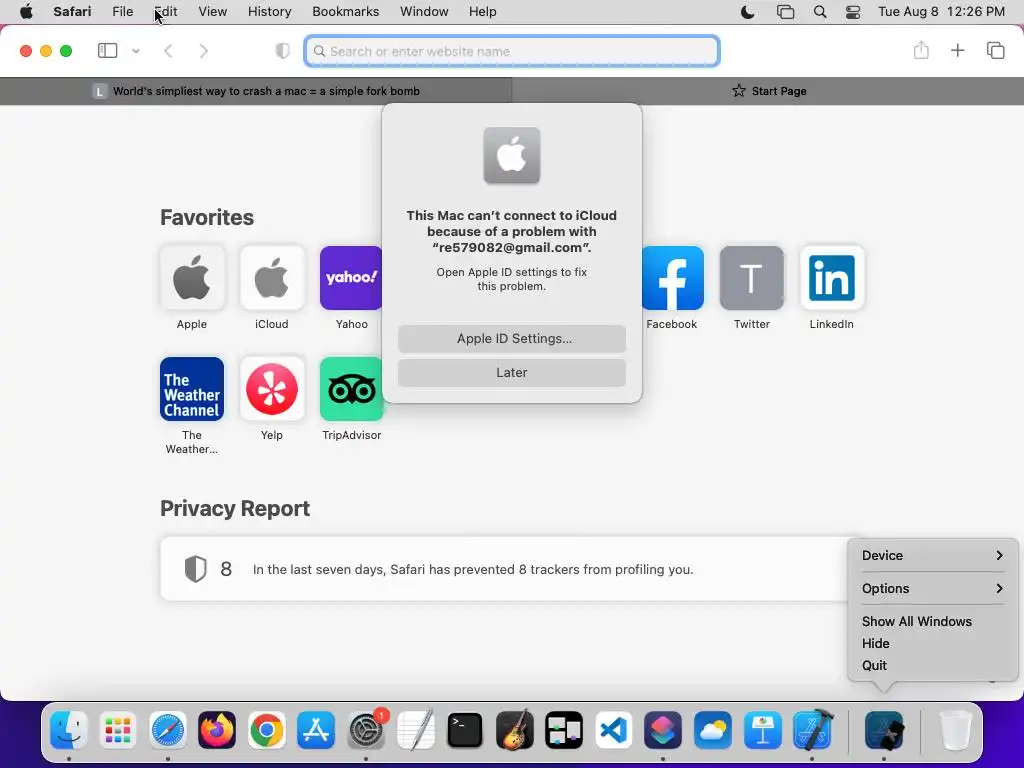Open Control Center in the menu bar
The height and width of the screenshot is (768, 1024).
point(852,12)
